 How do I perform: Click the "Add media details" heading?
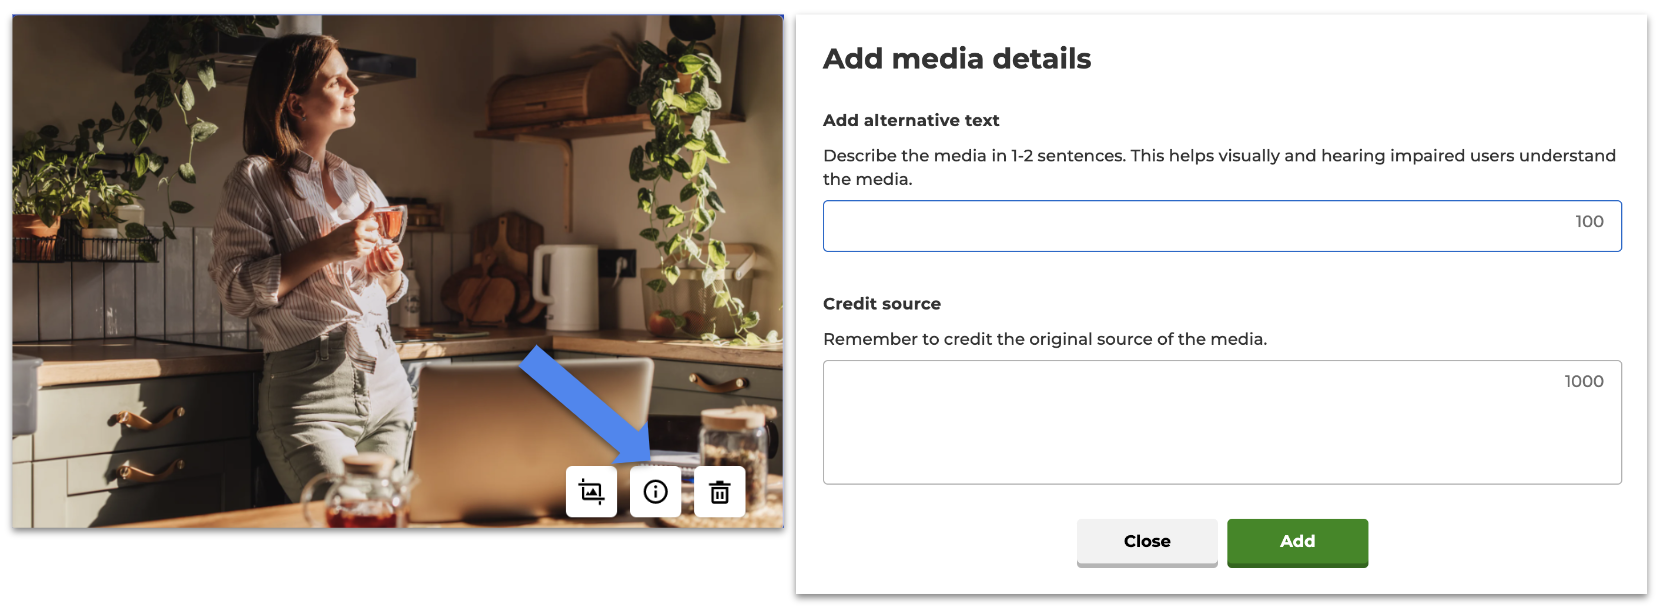pyautogui.click(x=957, y=59)
